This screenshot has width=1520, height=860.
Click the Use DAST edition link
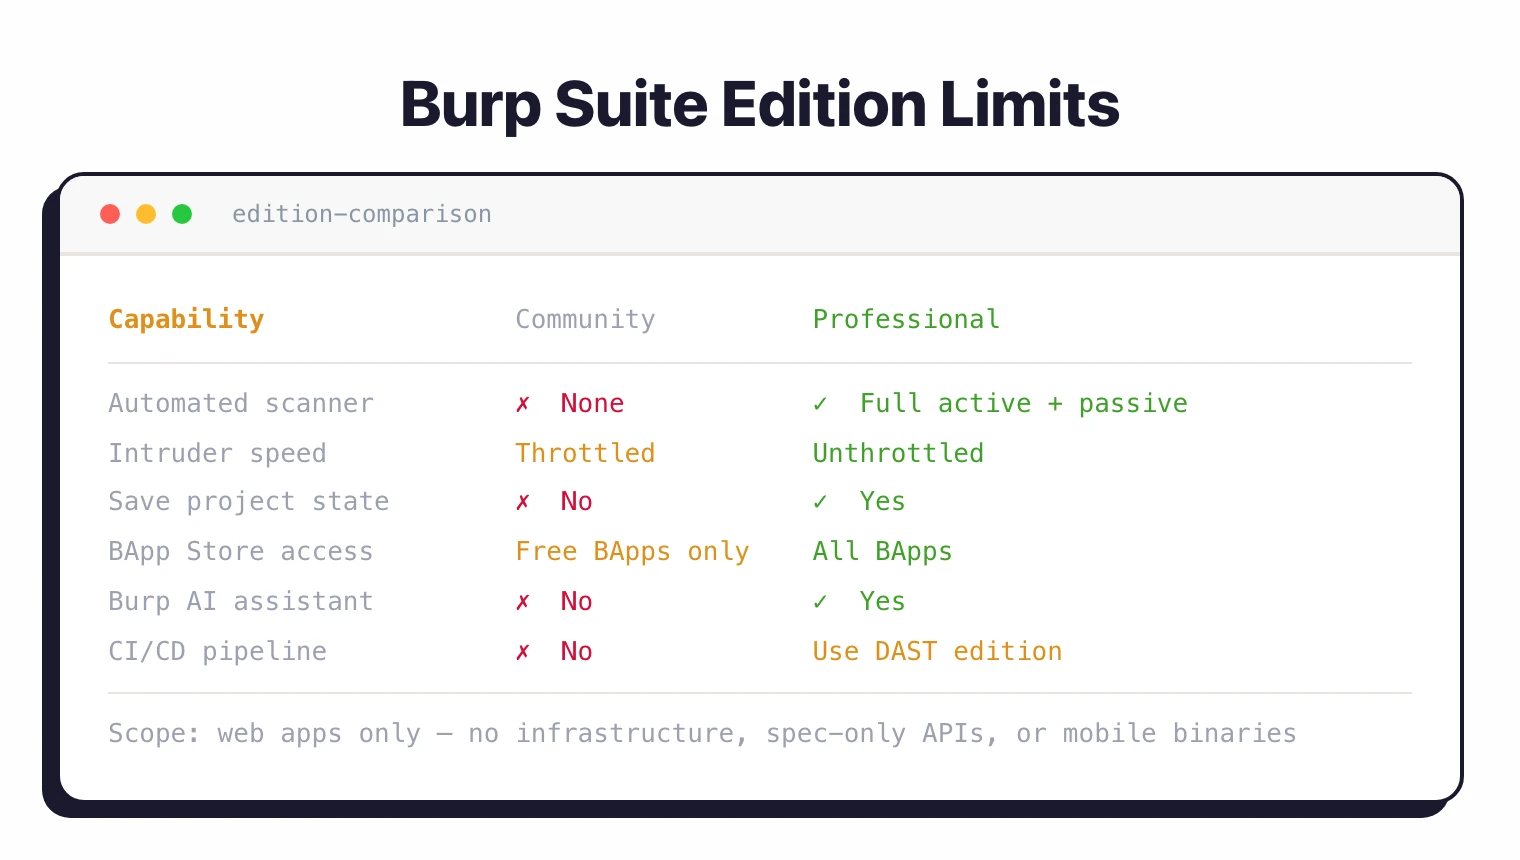pyautogui.click(x=937, y=651)
